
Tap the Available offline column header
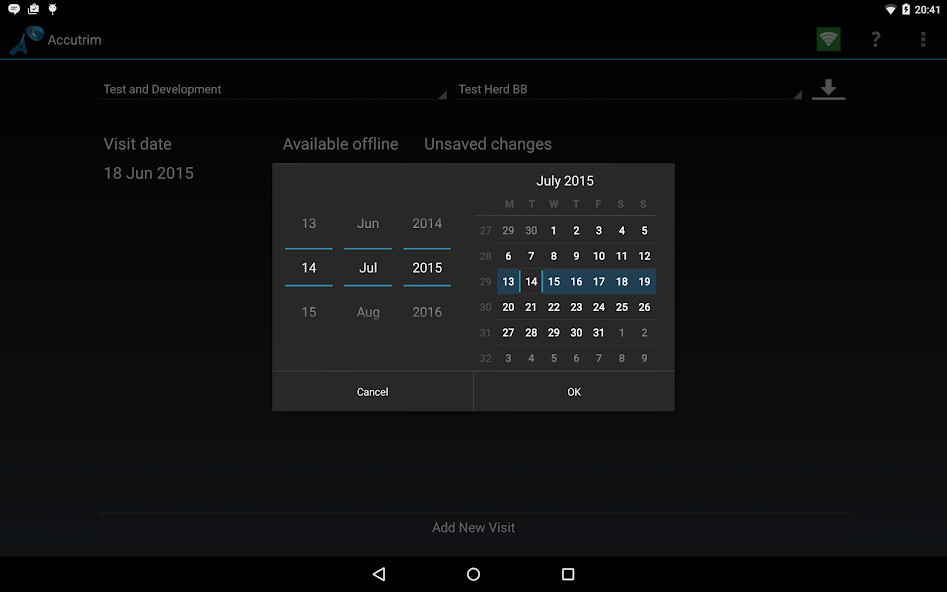(341, 144)
